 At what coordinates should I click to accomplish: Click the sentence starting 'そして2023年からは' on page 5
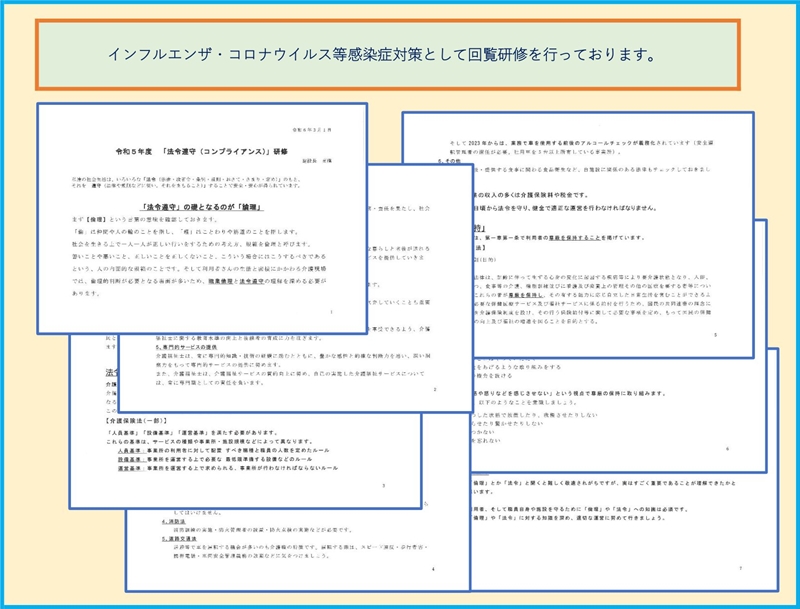point(582,143)
